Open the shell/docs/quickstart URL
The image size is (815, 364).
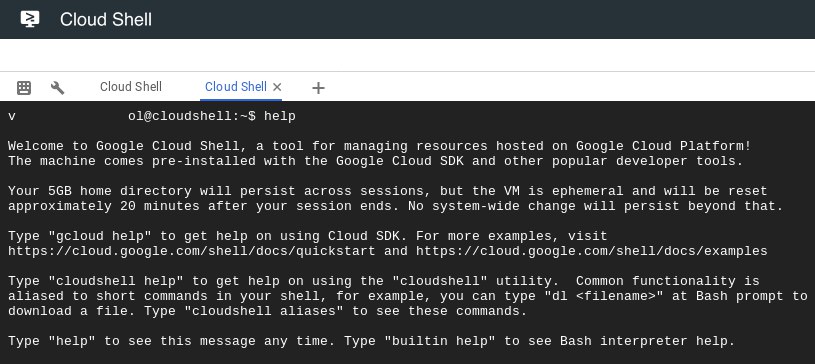pos(191,251)
